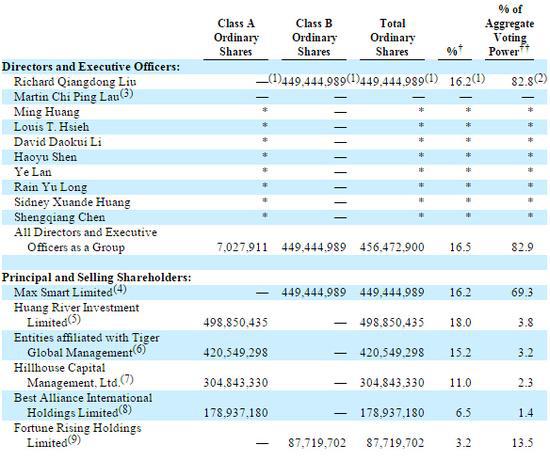Screen dimensions: 550x461
Task: Click the Max Smart Limited row label
Action: coord(63,292)
